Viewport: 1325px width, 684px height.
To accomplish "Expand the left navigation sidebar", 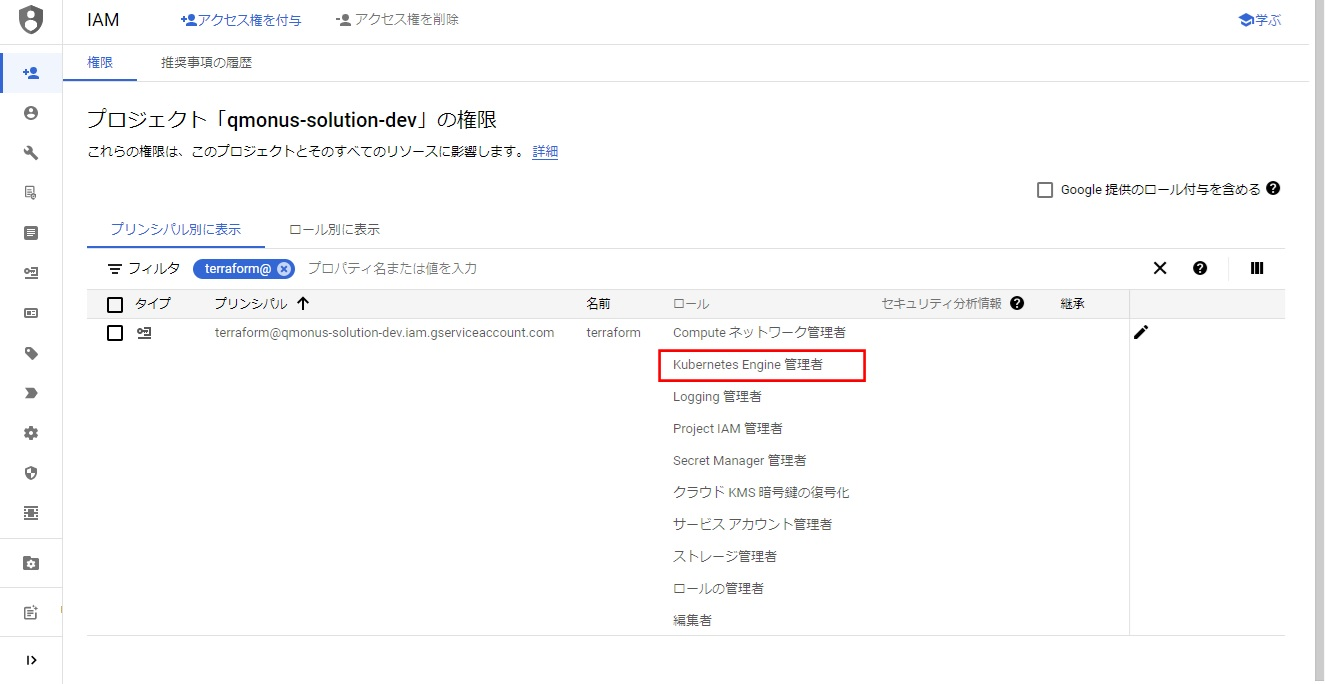I will 31,660.
